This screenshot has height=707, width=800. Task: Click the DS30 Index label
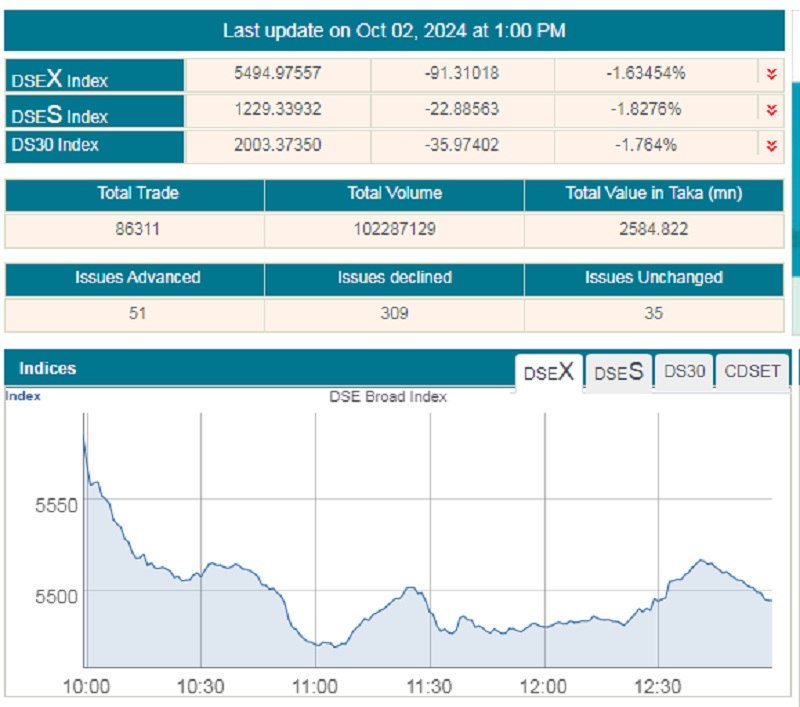click(x=55, y=145)
